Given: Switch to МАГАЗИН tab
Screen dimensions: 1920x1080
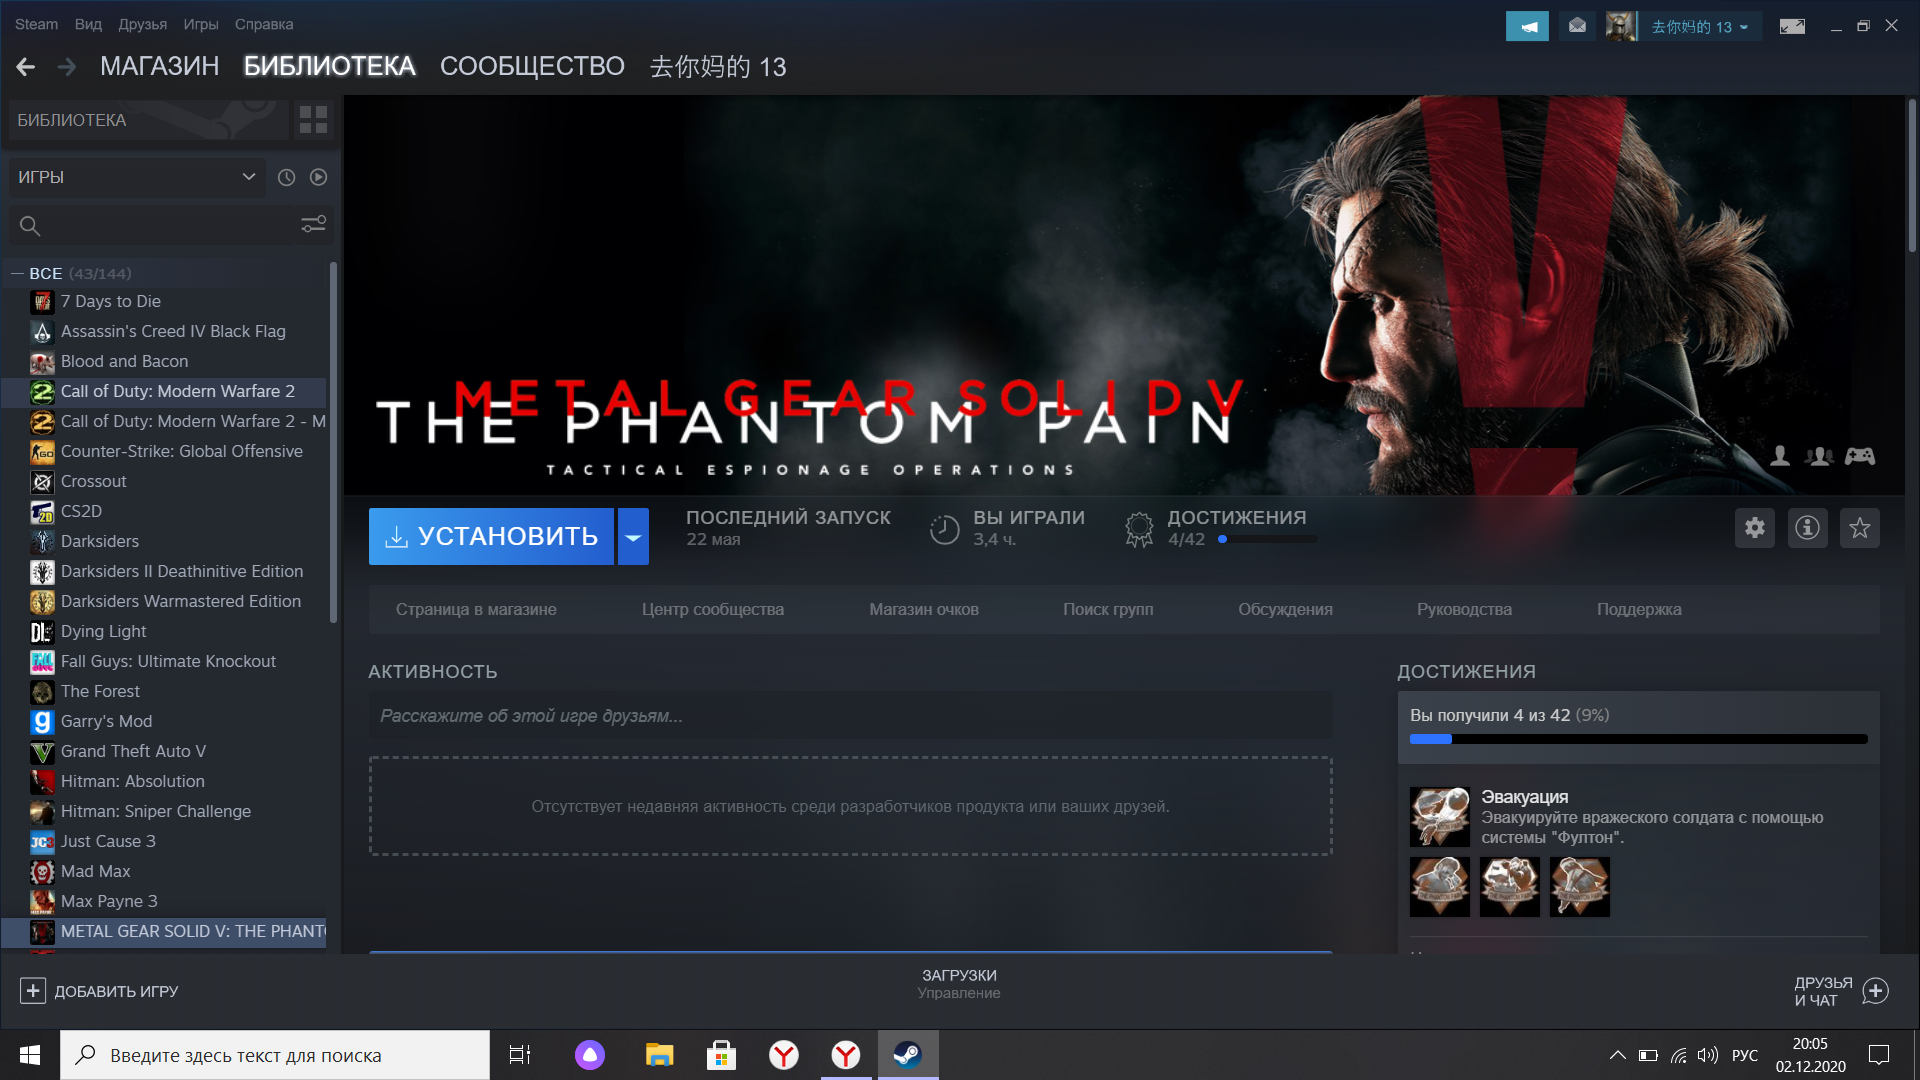Looking at the screenshot, I should pos(160,67).
